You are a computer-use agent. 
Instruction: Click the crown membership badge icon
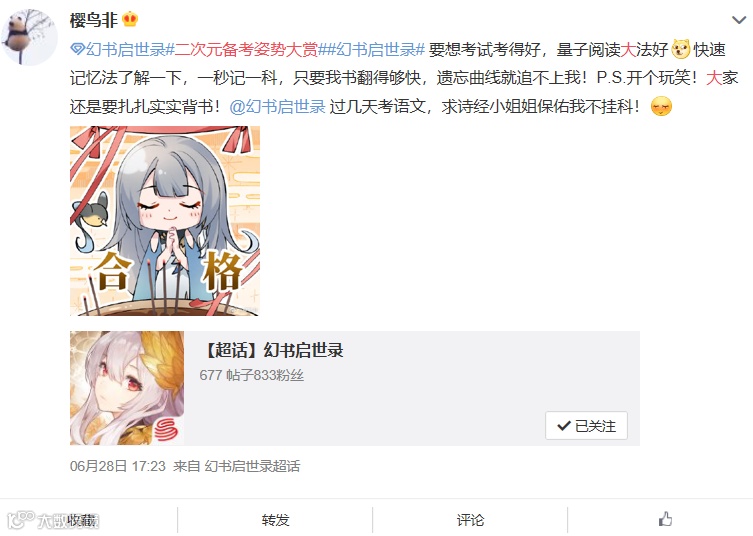click(x=130, y=20)
